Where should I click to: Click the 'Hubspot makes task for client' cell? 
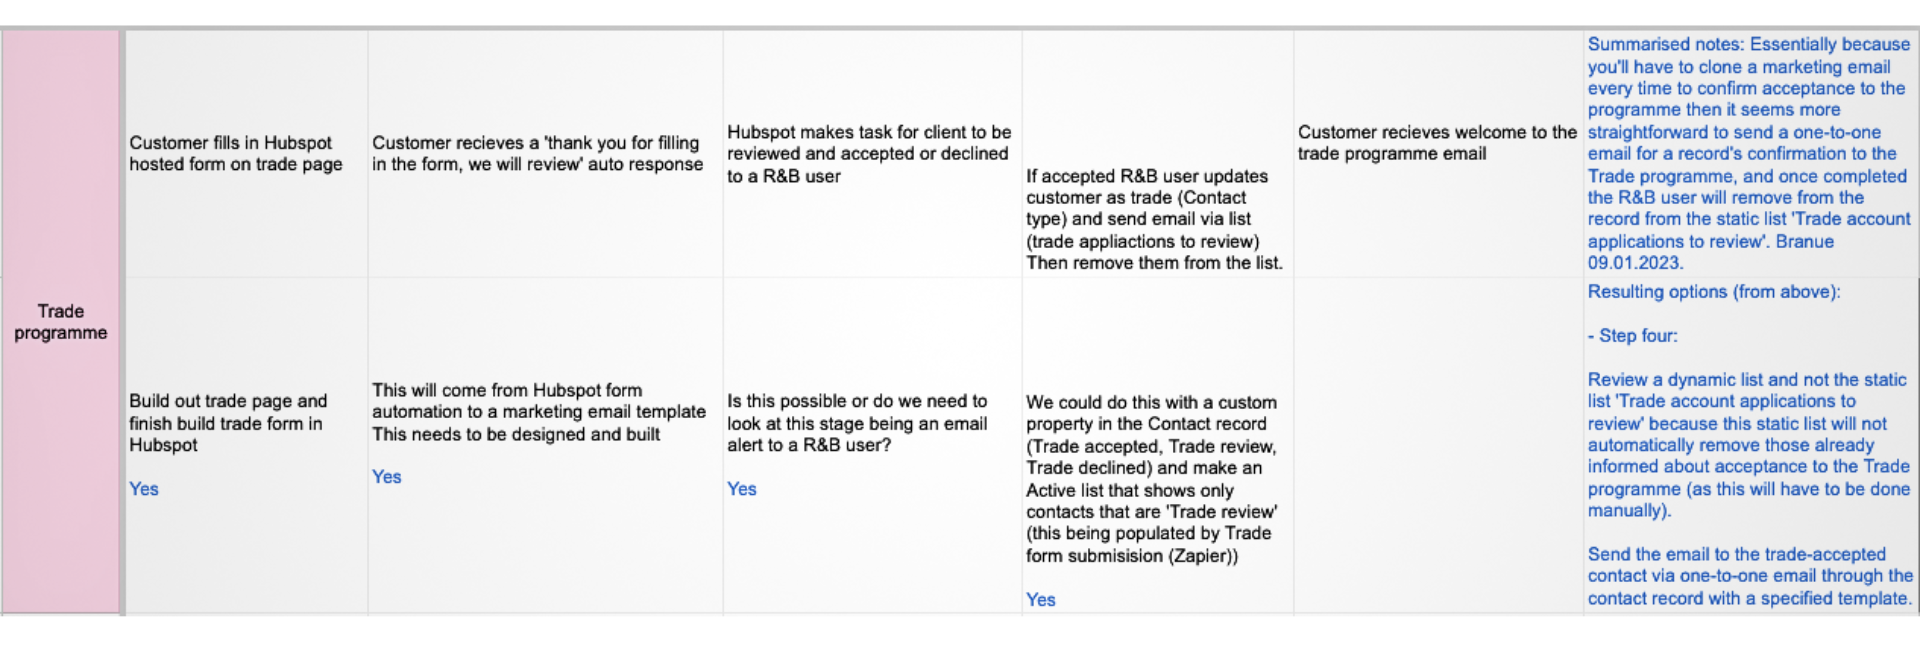pos(868,153)
